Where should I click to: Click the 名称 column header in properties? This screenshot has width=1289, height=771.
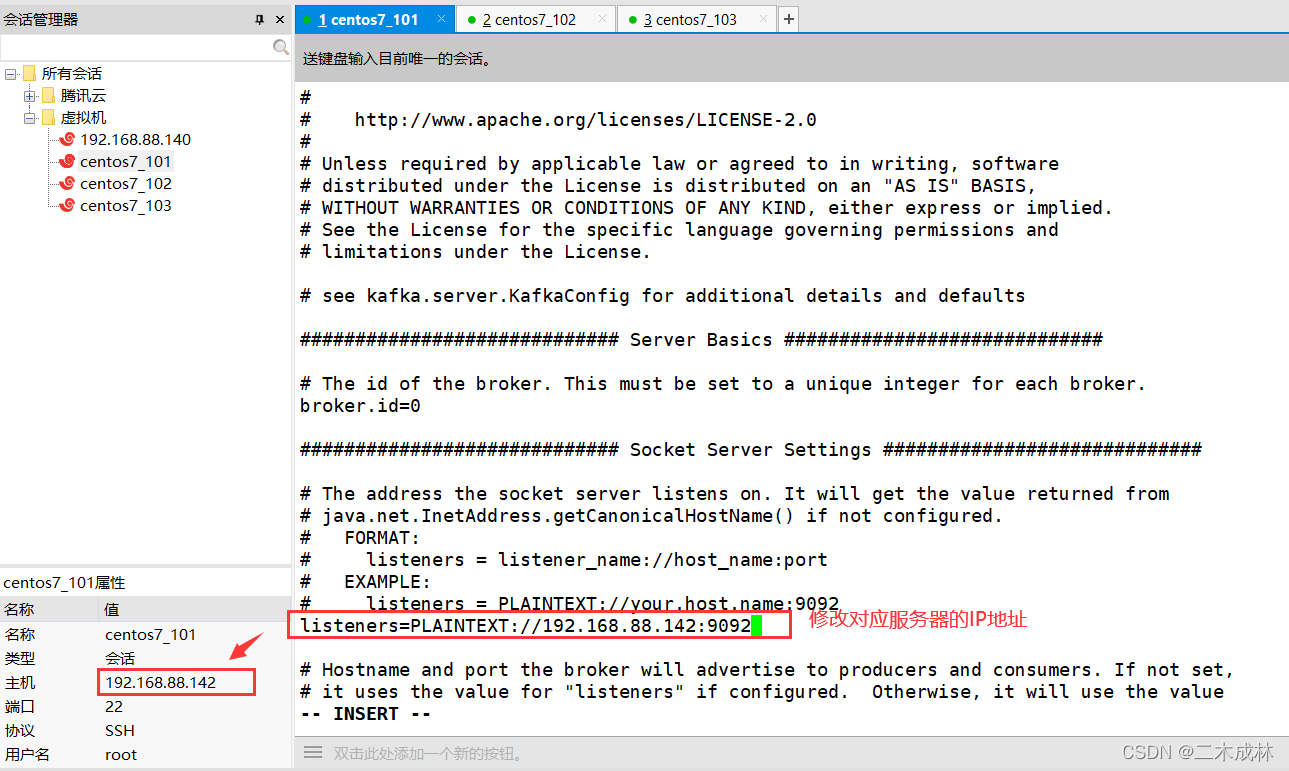[50, 609]
